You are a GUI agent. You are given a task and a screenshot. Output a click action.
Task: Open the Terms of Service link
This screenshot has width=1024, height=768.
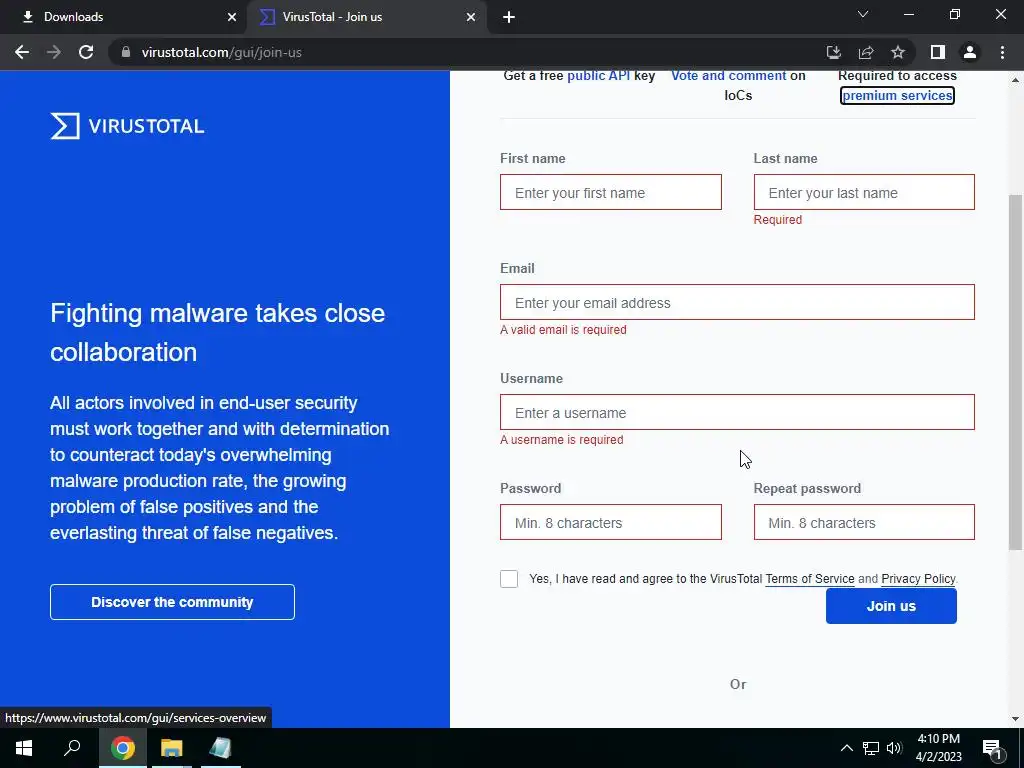point(810,579)
